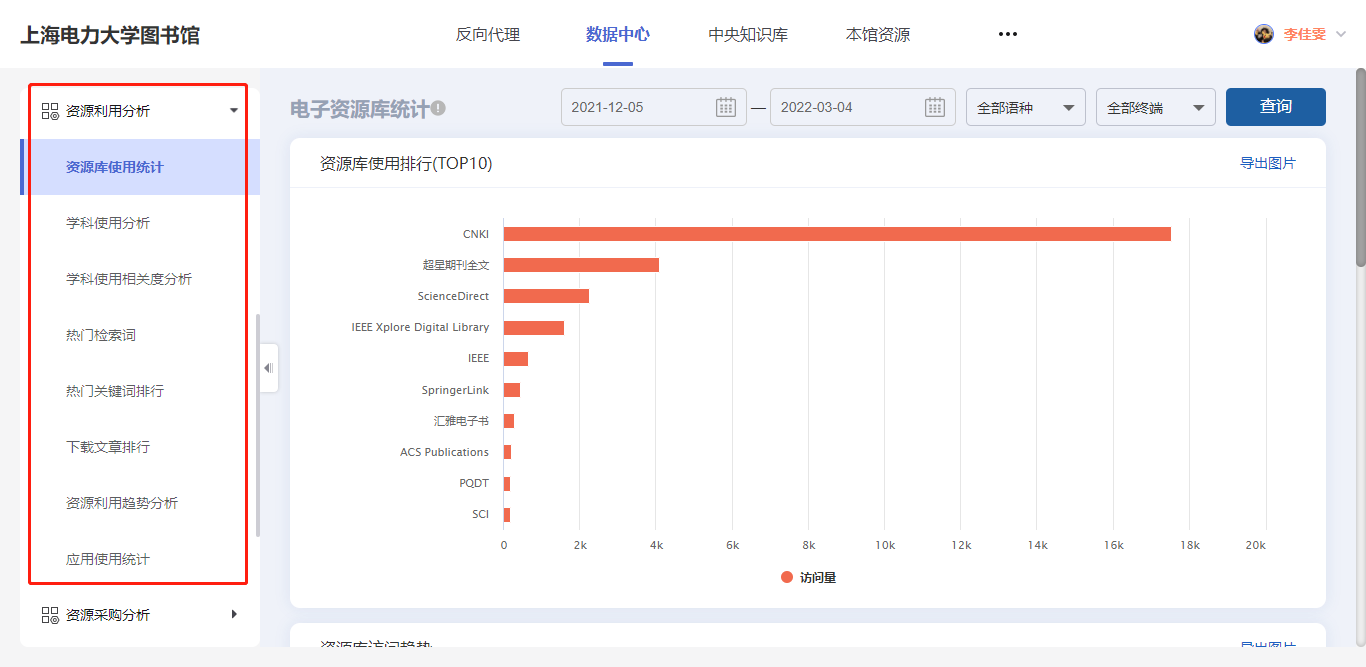Screen dimensions: 1366x667
Task: Open the end date calendar icon
Action: pos(935,107)
